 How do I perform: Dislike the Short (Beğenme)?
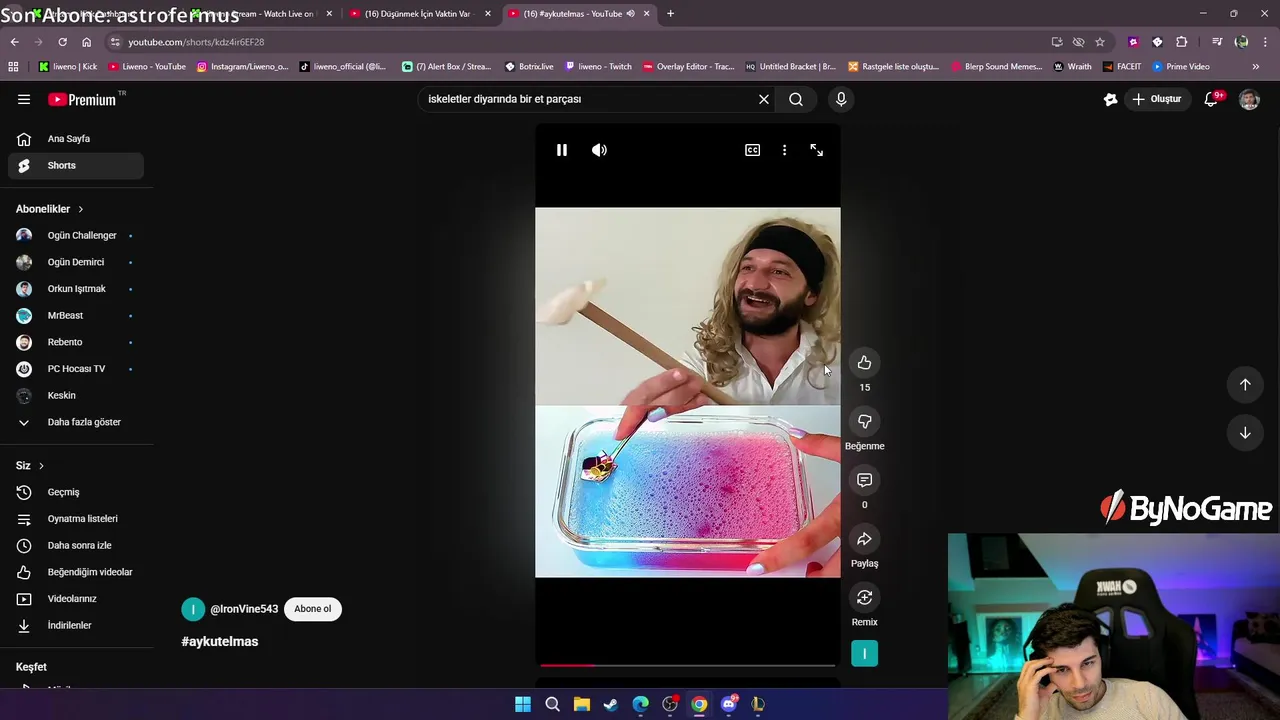click(x=864, y=422)
